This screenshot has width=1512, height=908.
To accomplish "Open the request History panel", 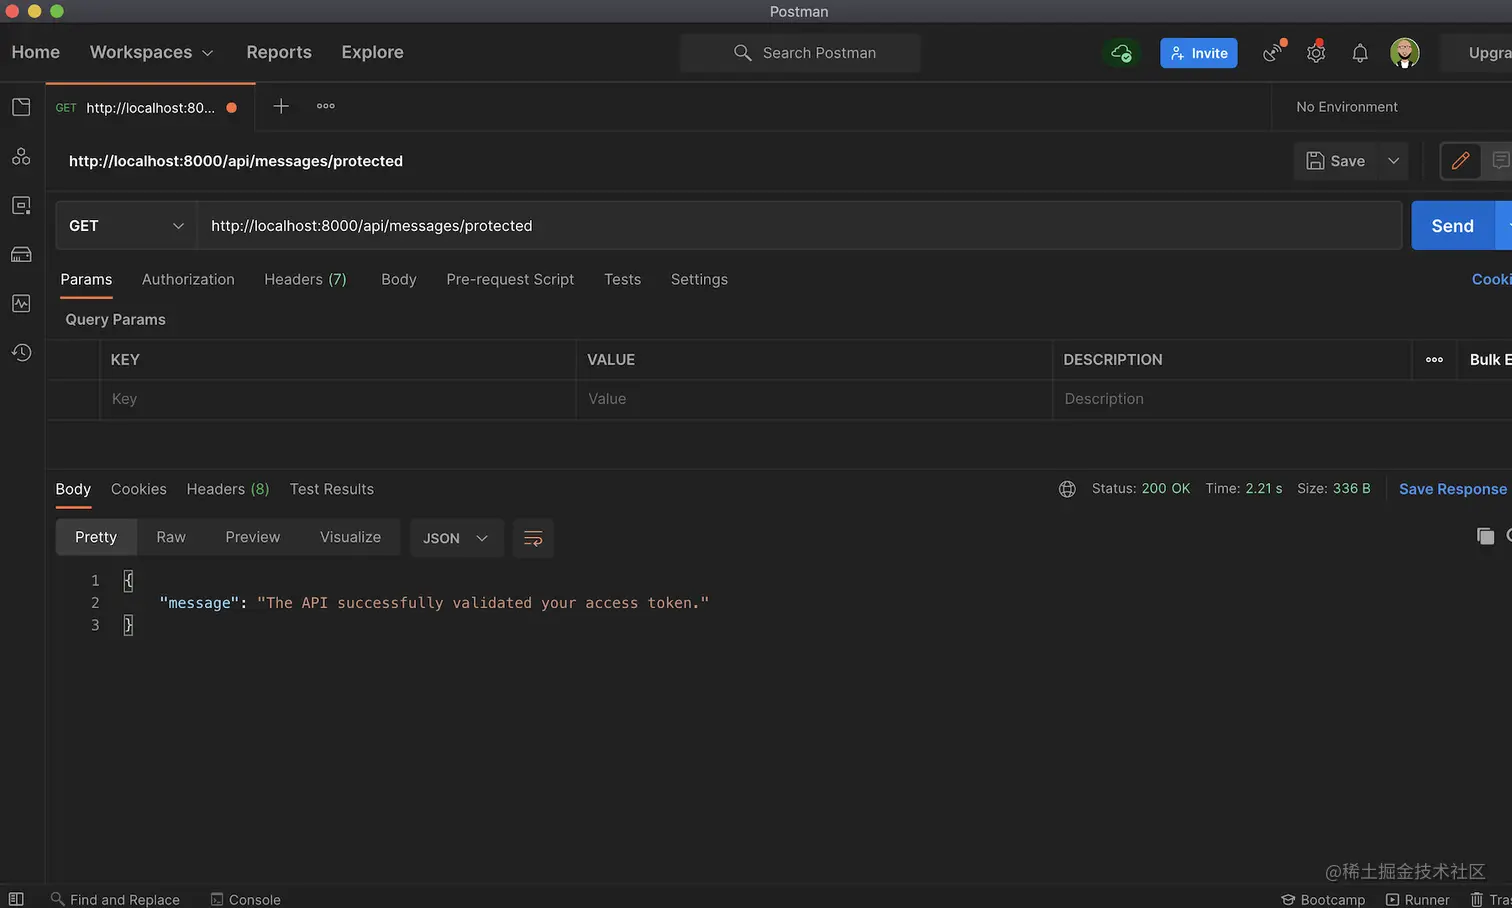I will click(x=21, y=352).
